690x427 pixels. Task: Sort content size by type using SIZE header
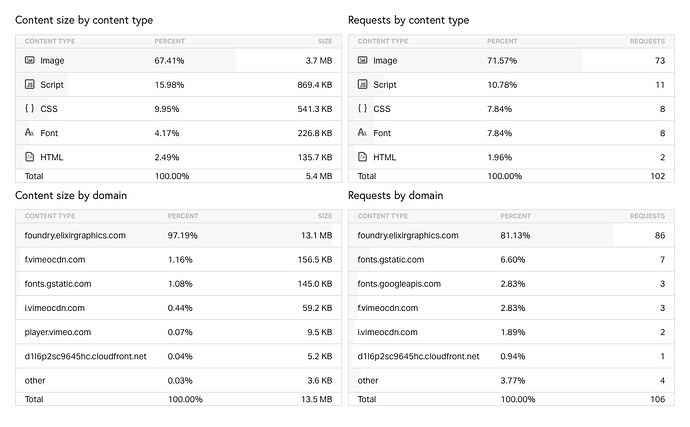click(x=324, y=42)
